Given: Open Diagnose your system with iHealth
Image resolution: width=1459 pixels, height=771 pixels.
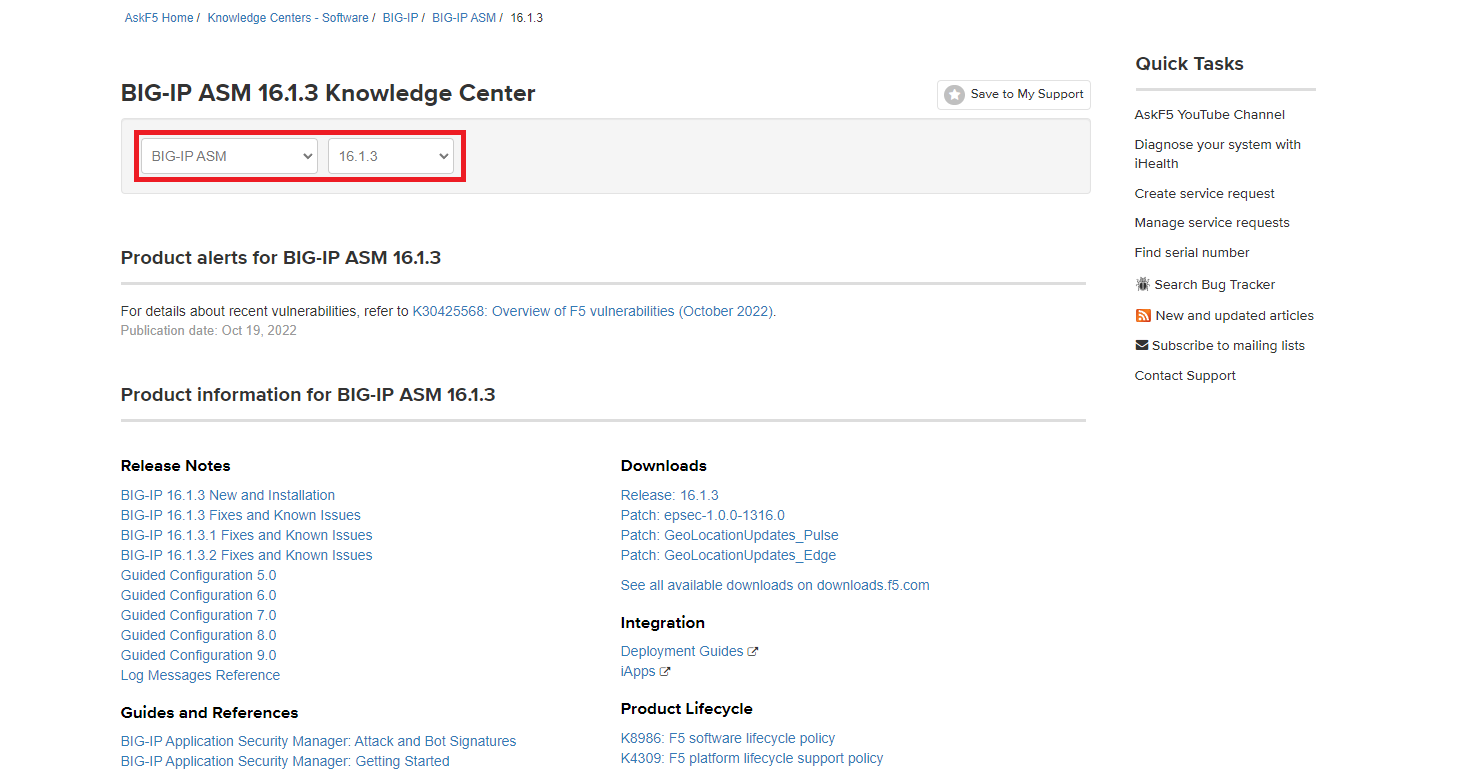Looking at the screenshot, I should click(1217, 154).
